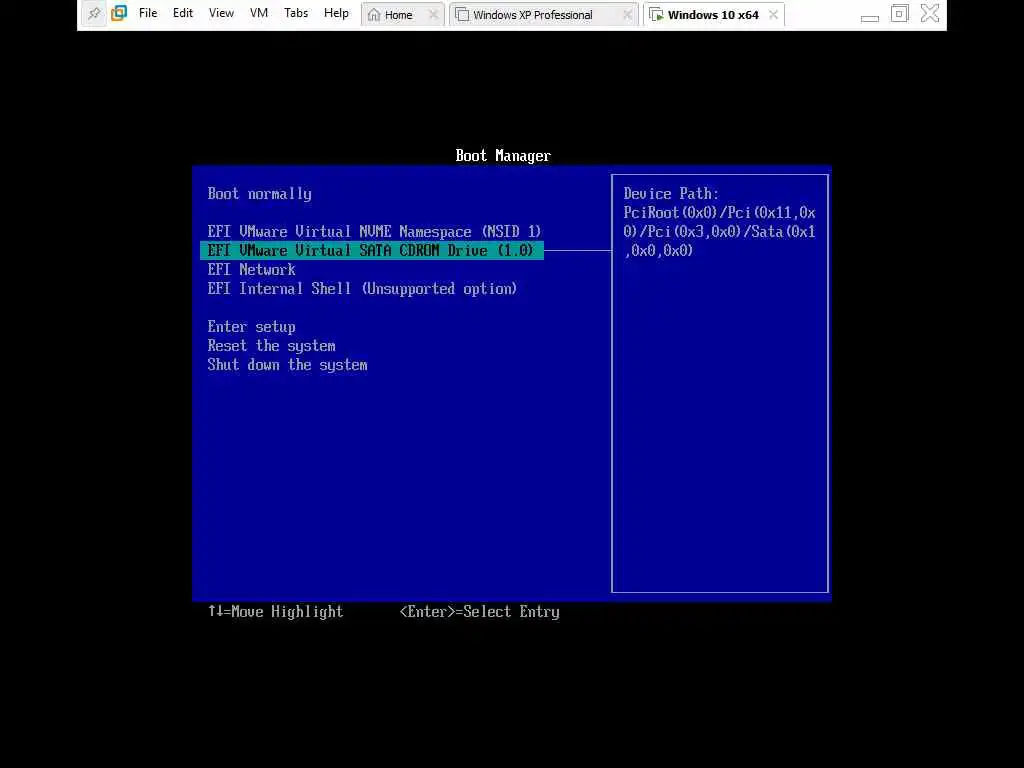Click Enter=Select Entry hint text
The width and height of the screenshot is (1024, 768).
pyautogui.click(x=479, y=612)
